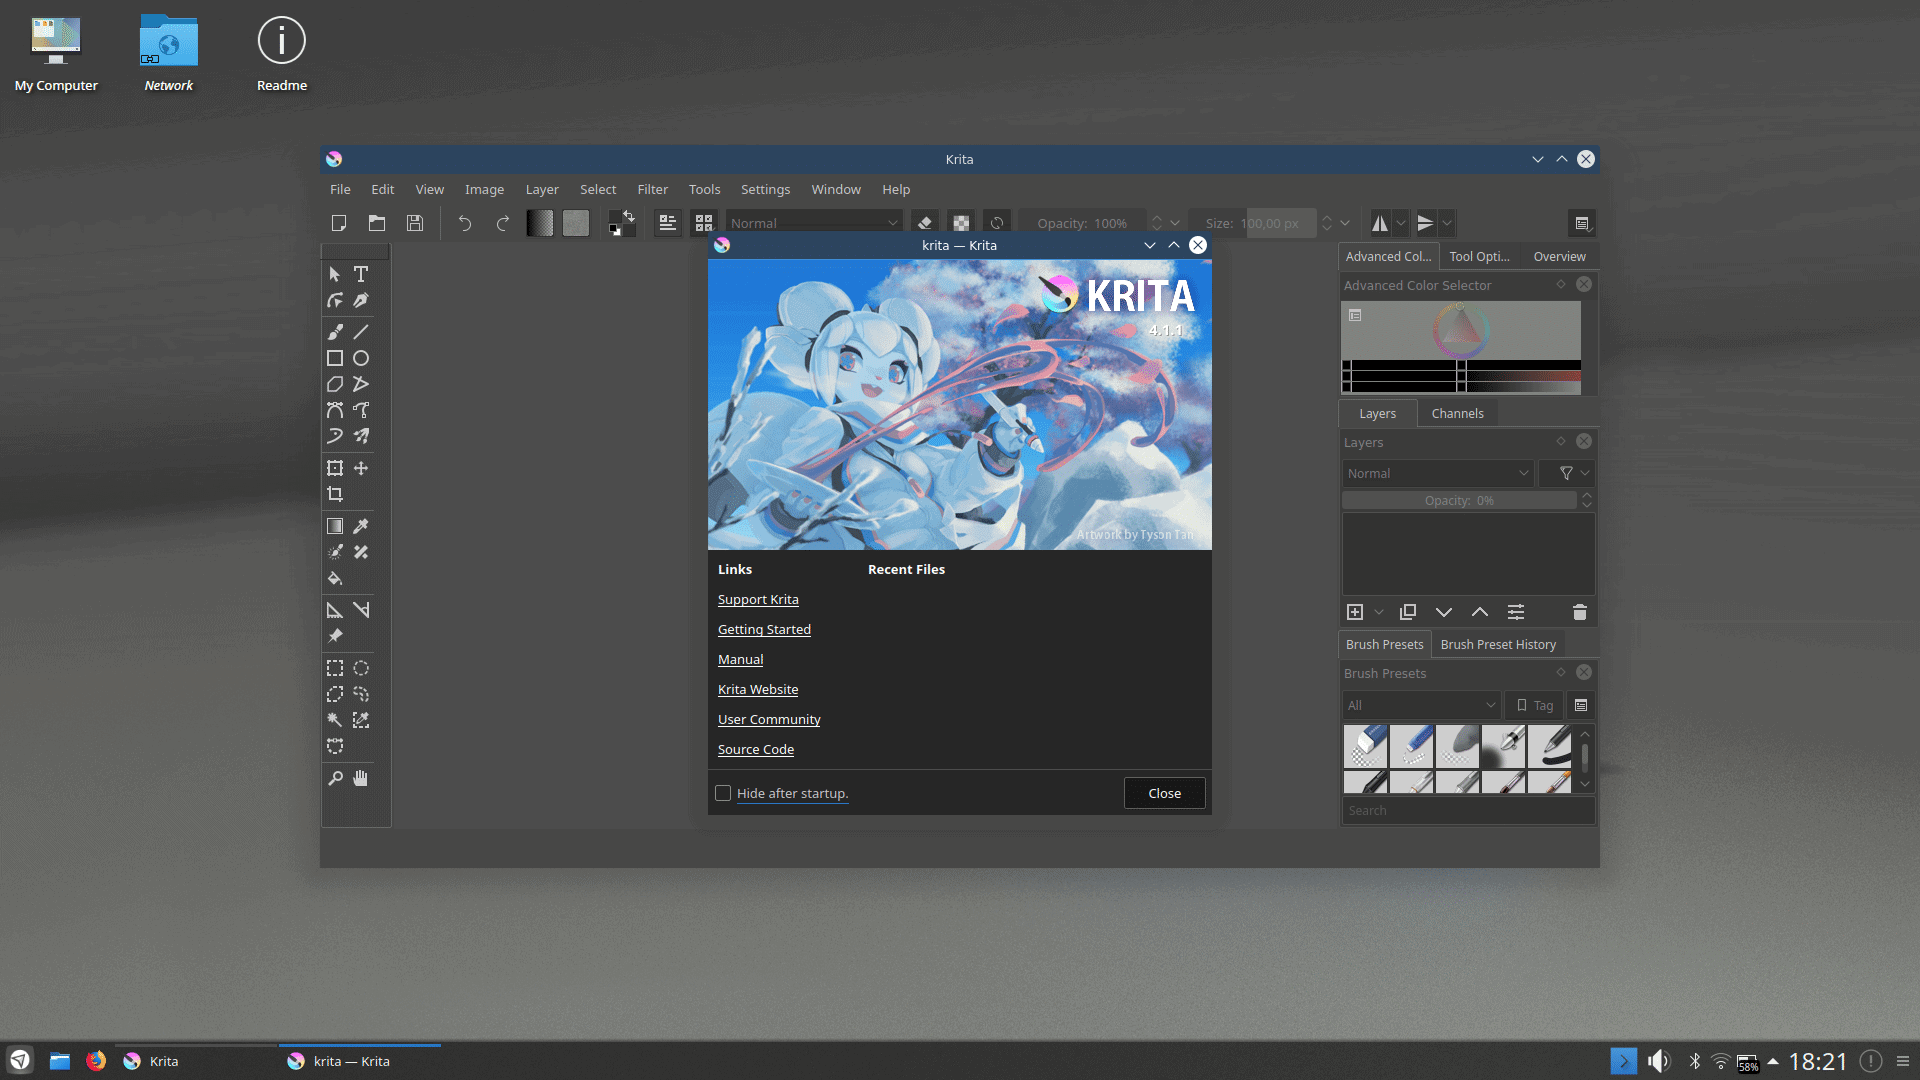Expand the horizontal mirror options arrow
The width and height of the screenshot is (1920, 1080).
1401,223
